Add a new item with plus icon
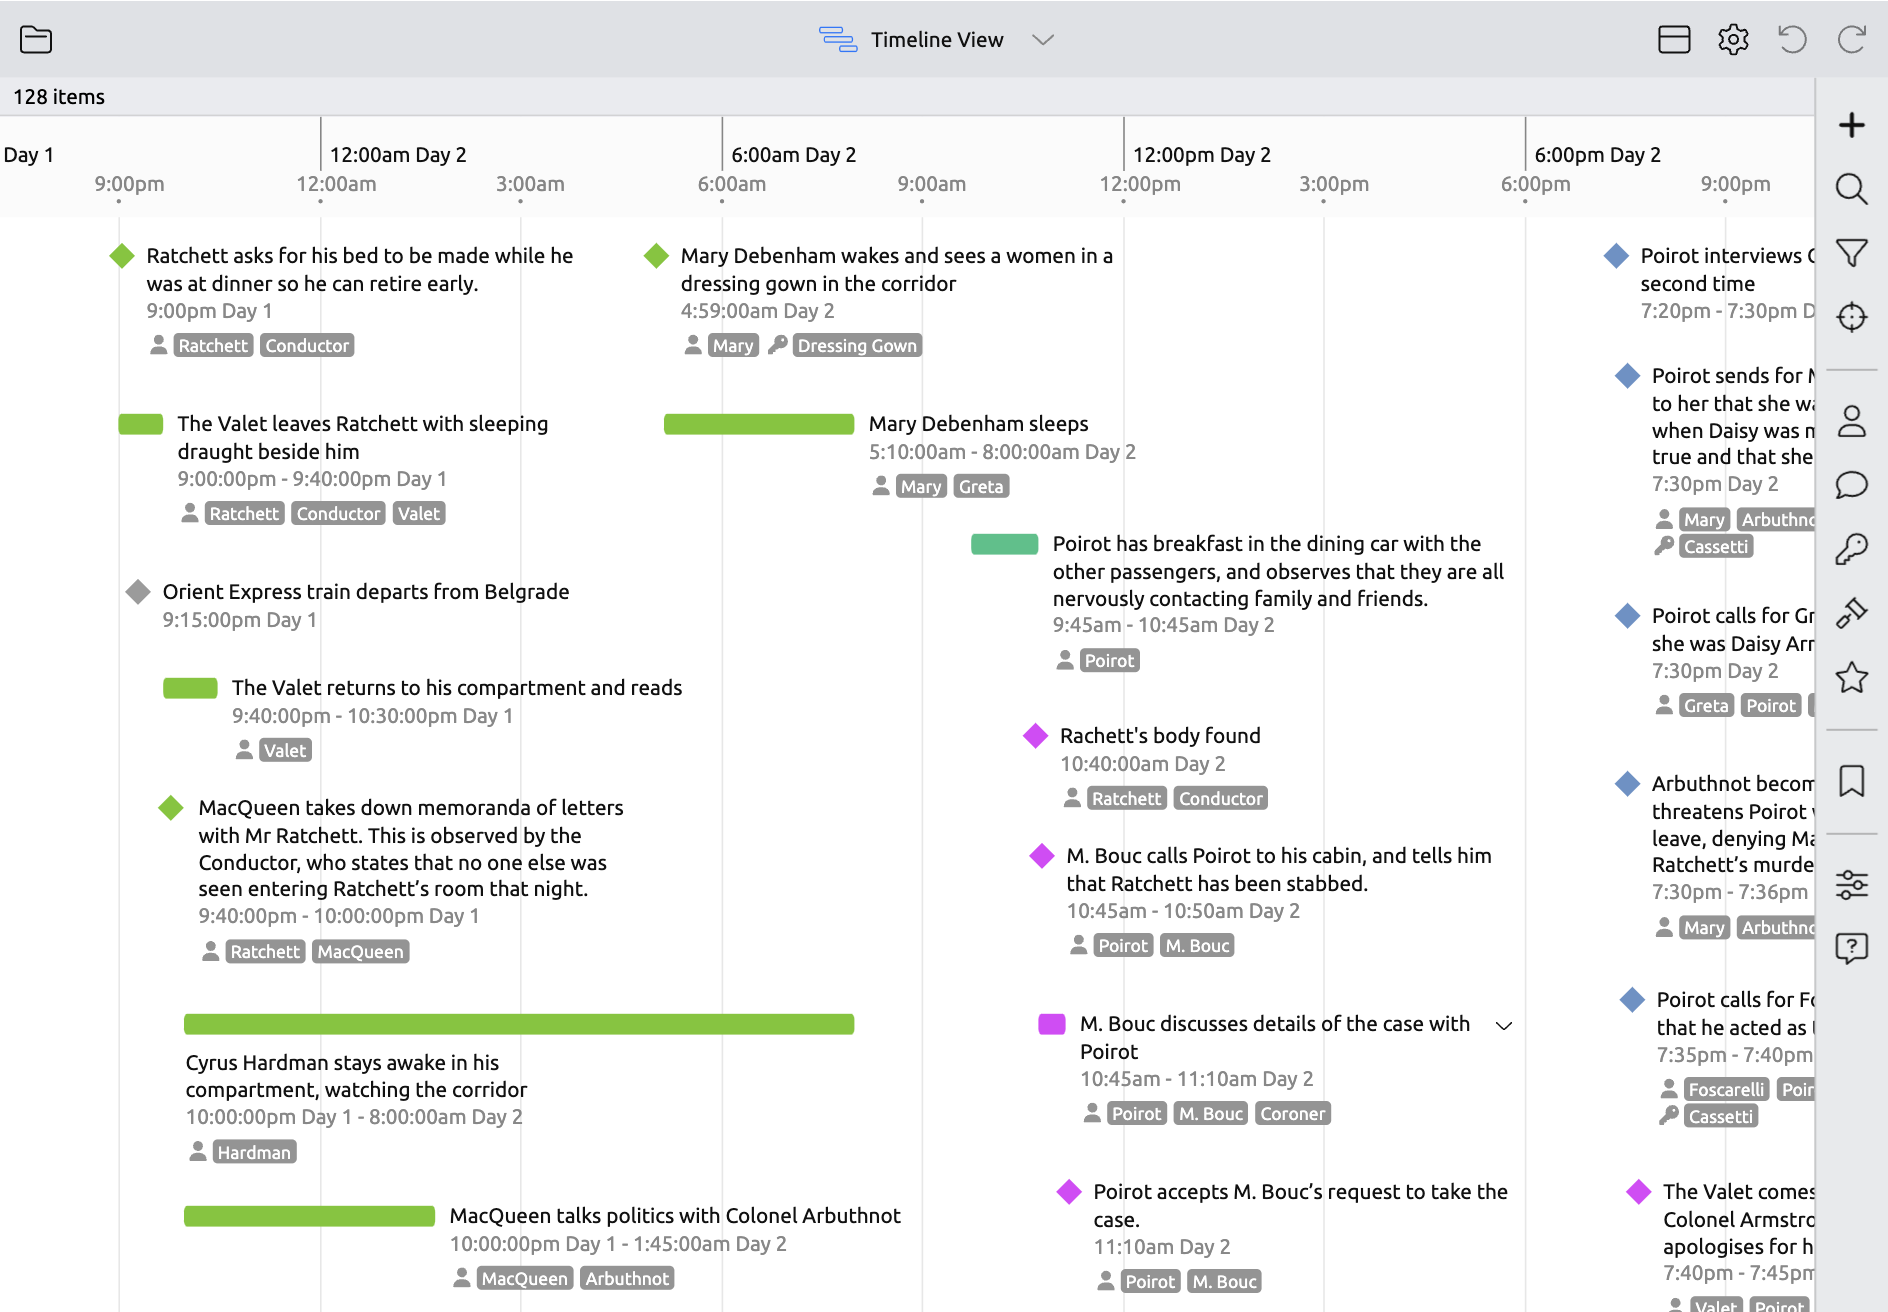The width and height of the screenshot is (1888, 1312). point(1852,125)
